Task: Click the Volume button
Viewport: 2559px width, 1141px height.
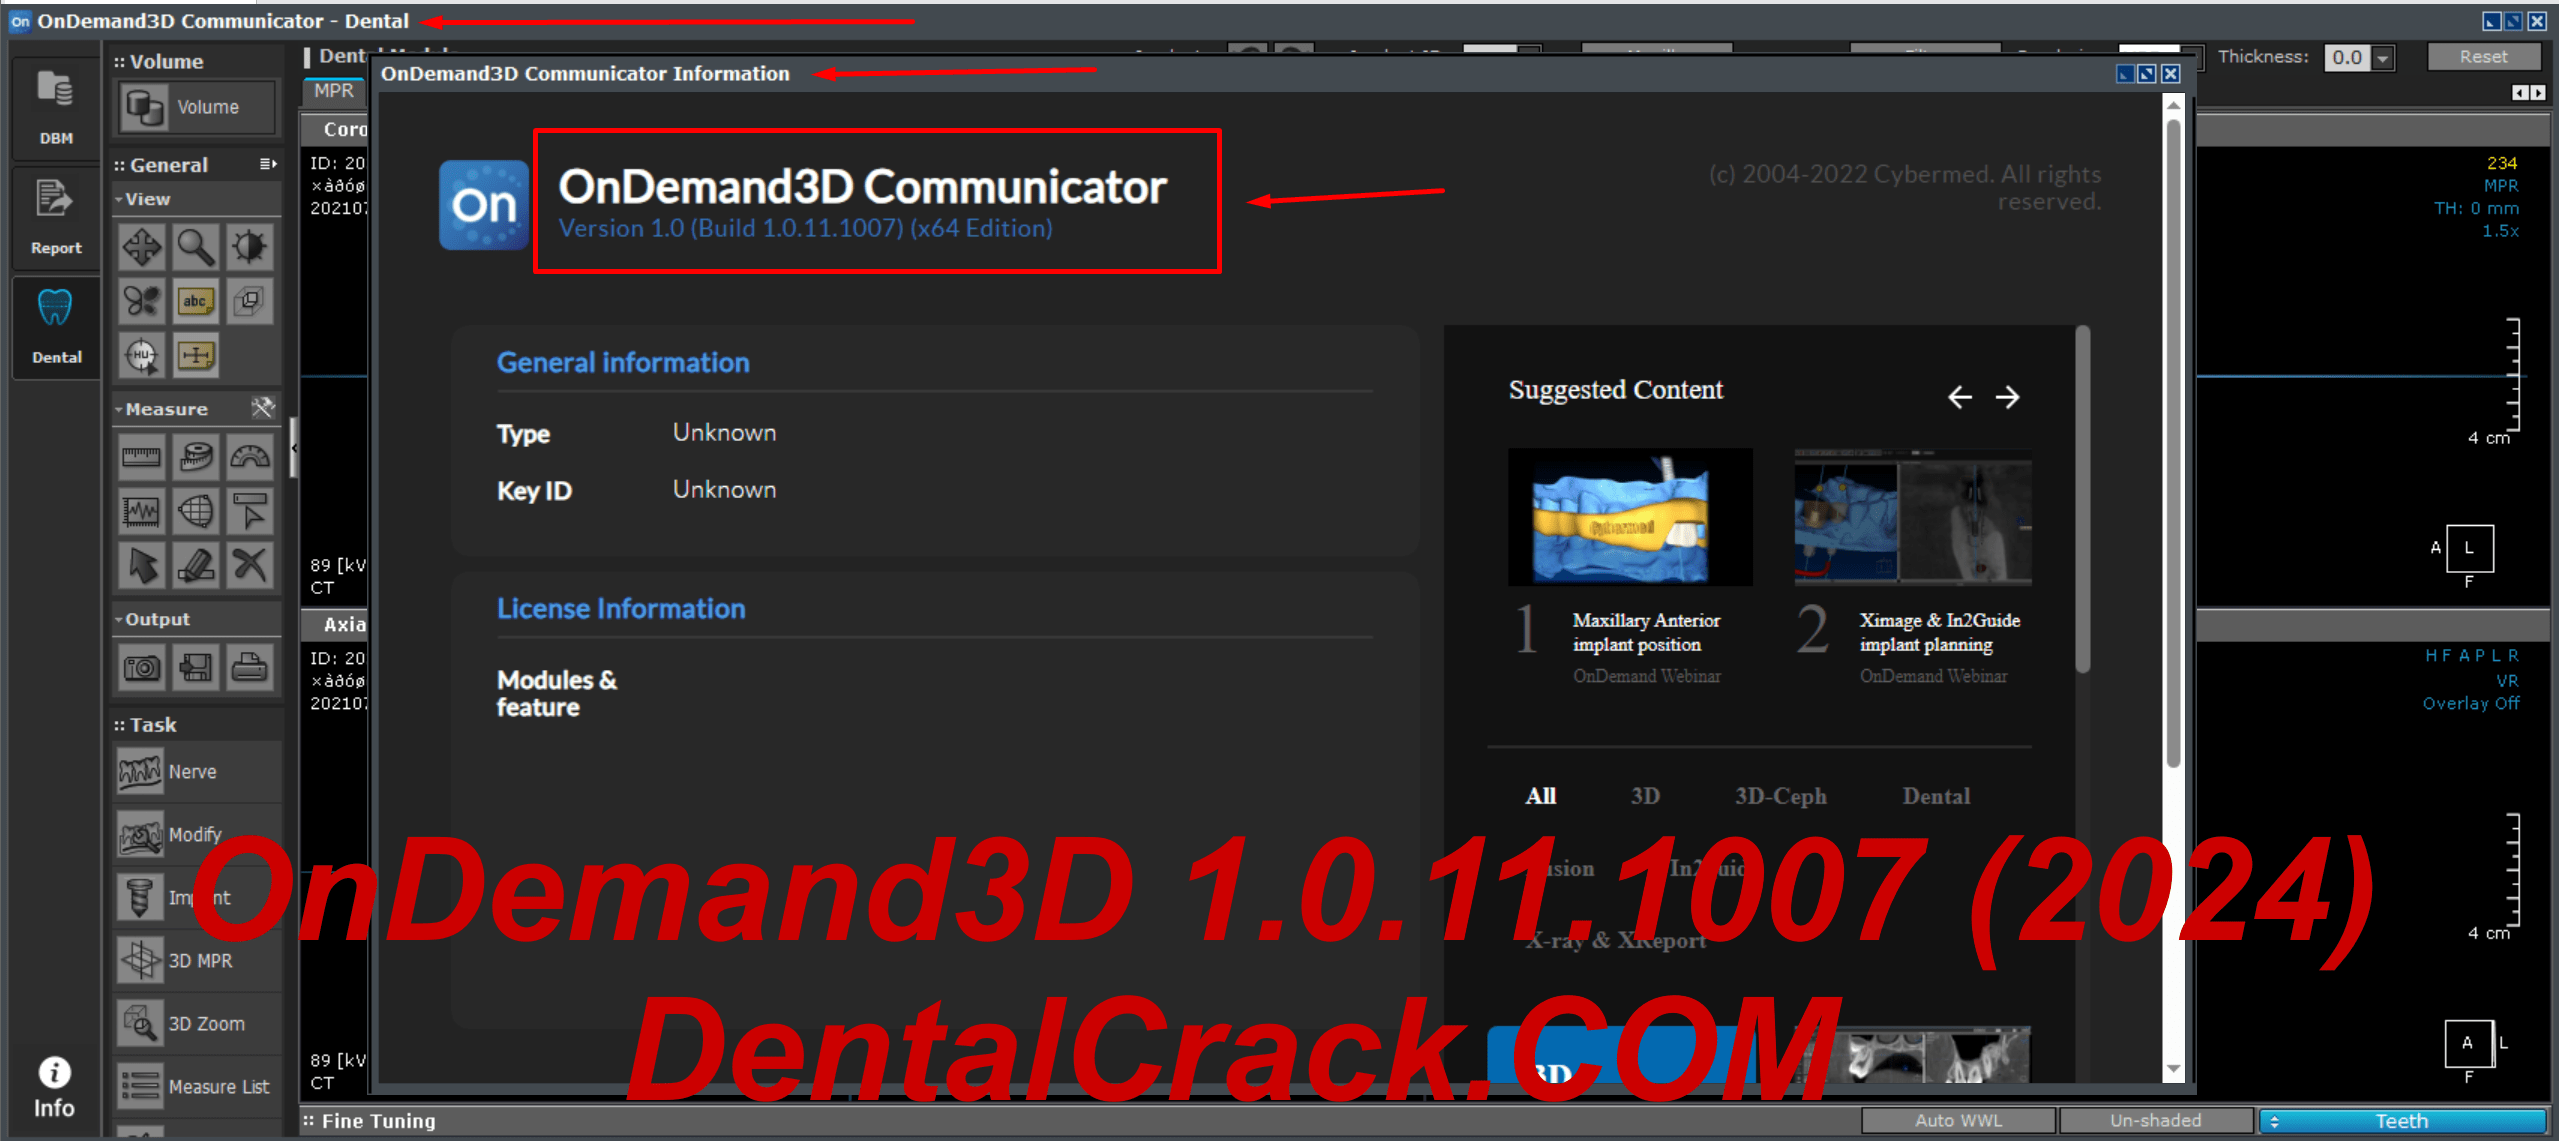Action: [x=197, y=107]
